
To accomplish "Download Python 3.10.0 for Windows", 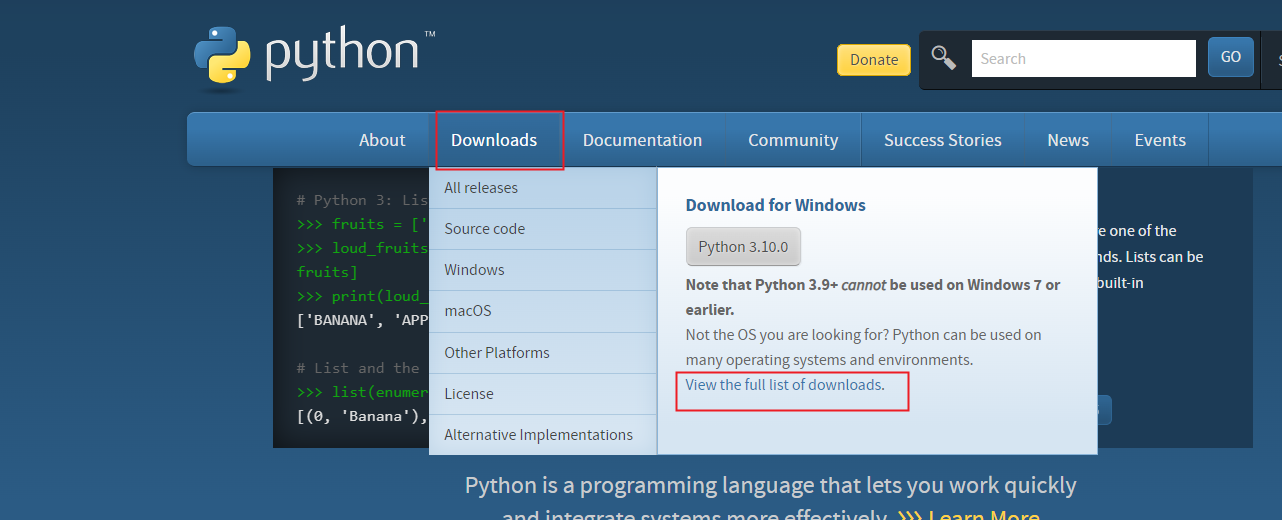I will point(743,247).
